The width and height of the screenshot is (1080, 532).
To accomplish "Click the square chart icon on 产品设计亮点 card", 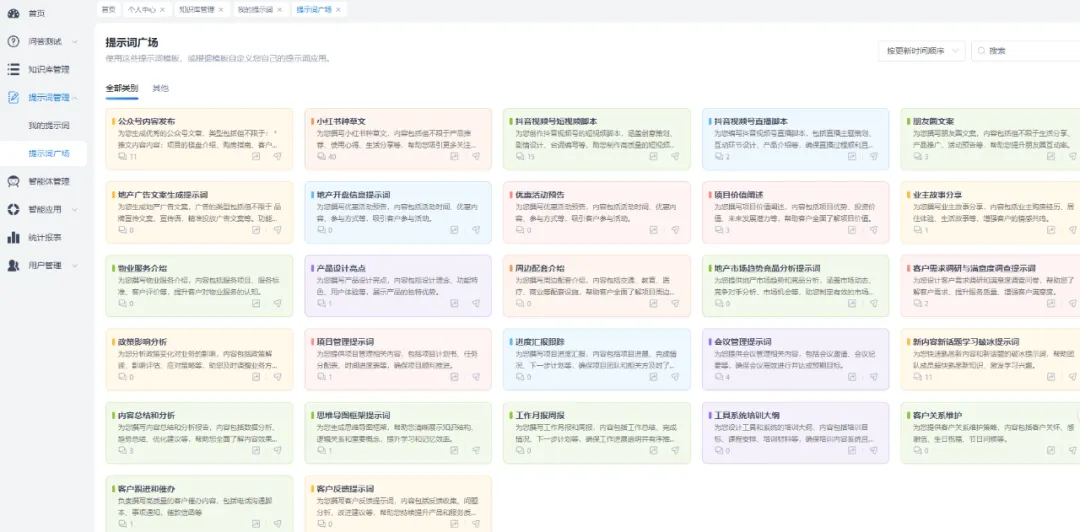I will [x=455, y=304].
